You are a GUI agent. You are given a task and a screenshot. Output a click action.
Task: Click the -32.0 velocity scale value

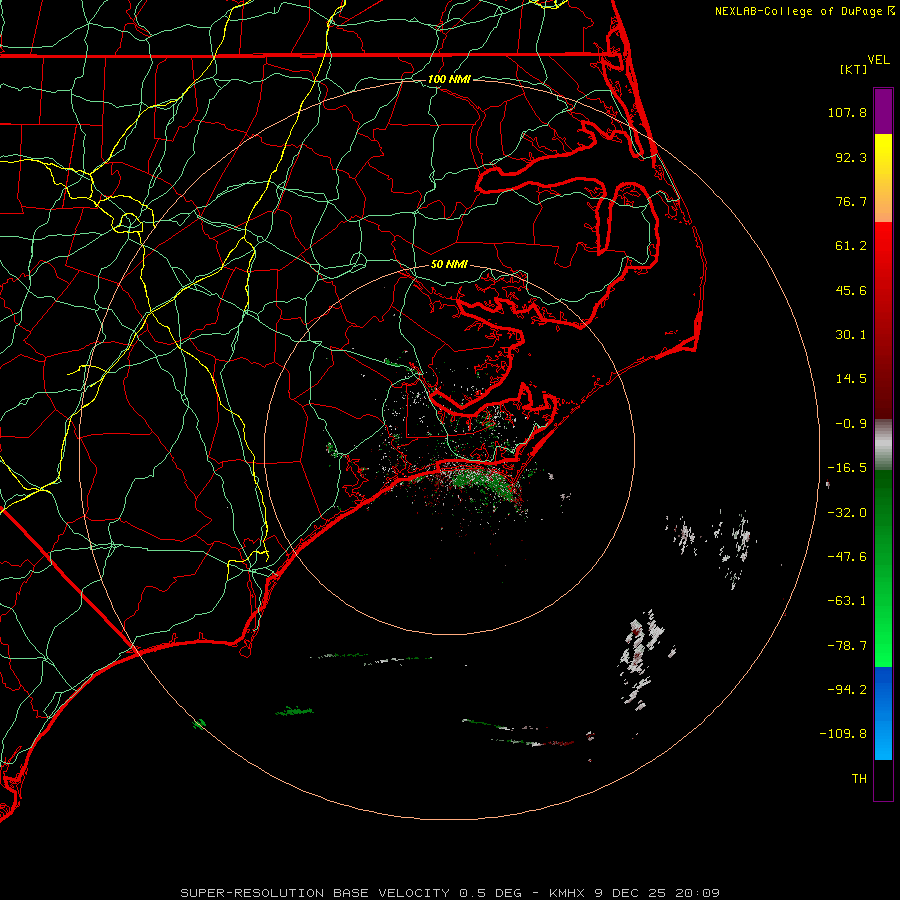tap(847, 513)
